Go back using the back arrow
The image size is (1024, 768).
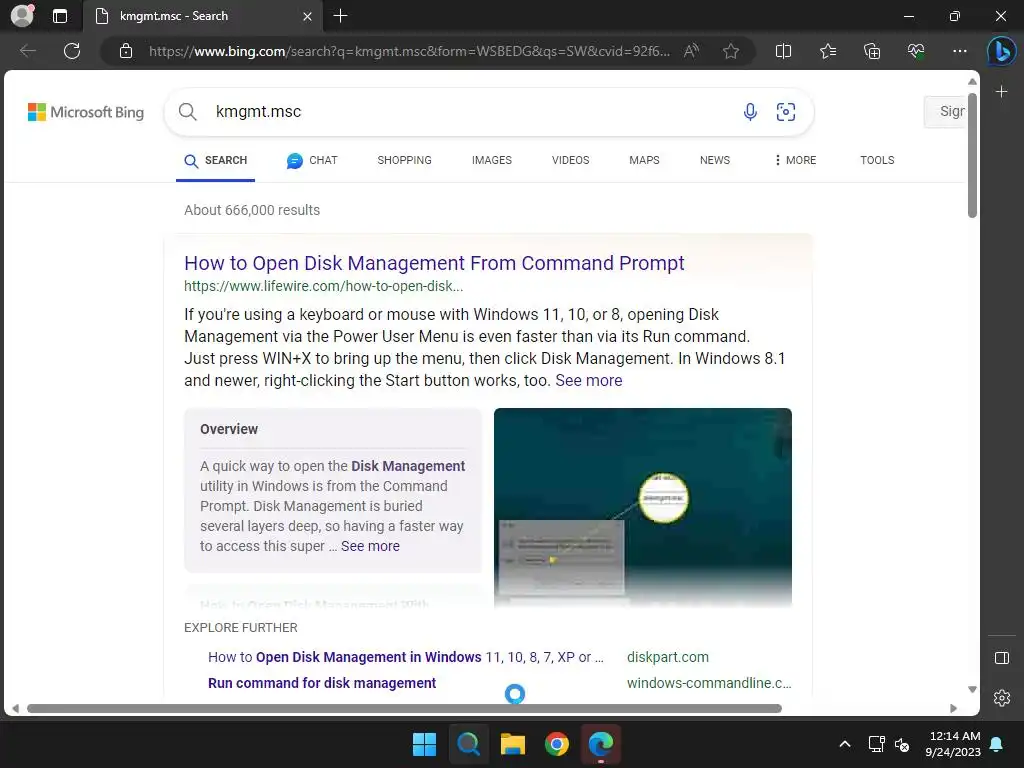point(27,51)
